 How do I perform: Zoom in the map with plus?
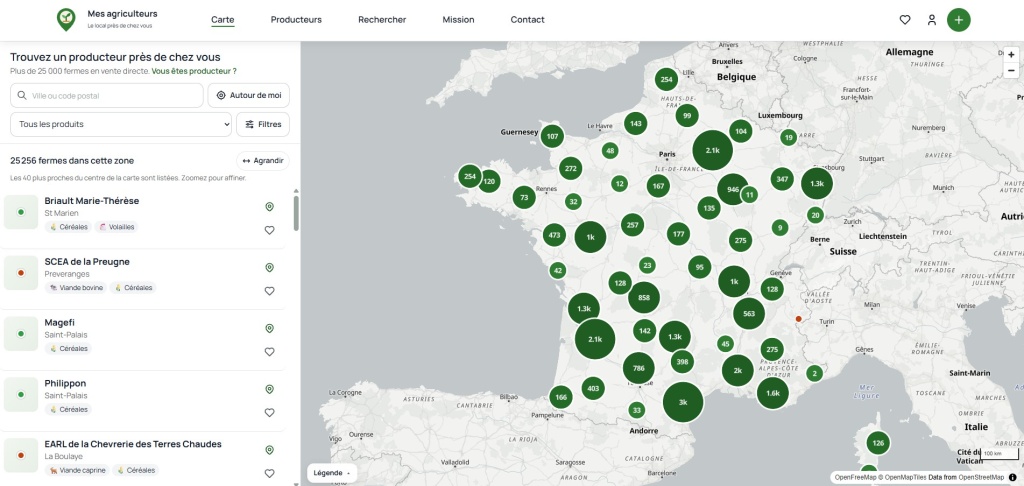pyautogui.click(x=1011, y=56)
